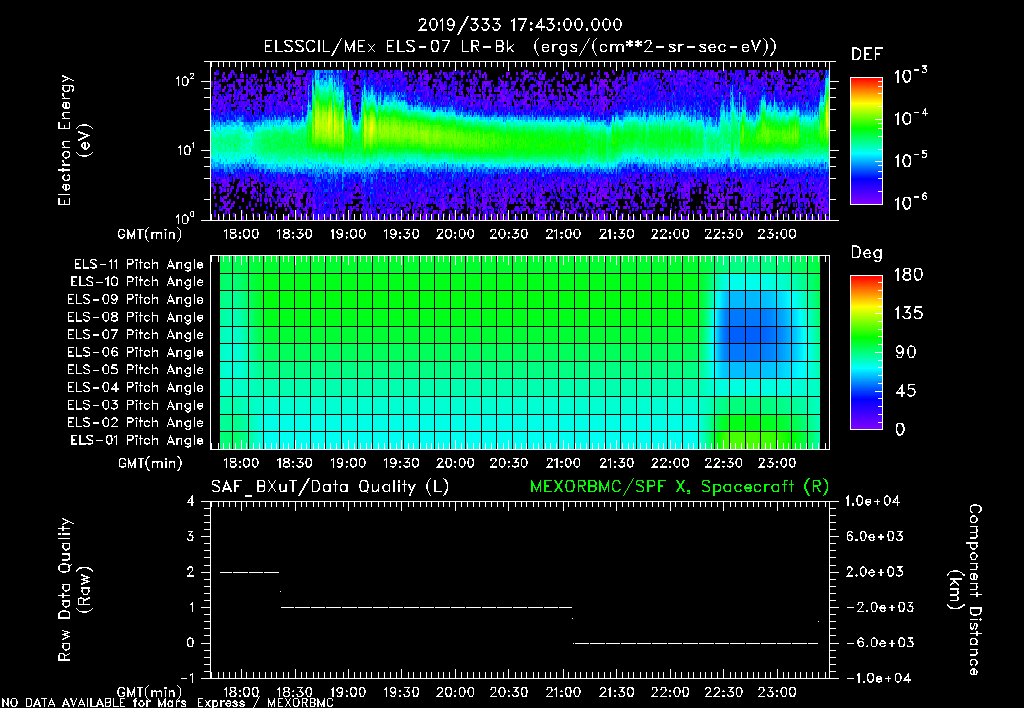Click the 10^-4 DEF colorbar tick label

911,118
